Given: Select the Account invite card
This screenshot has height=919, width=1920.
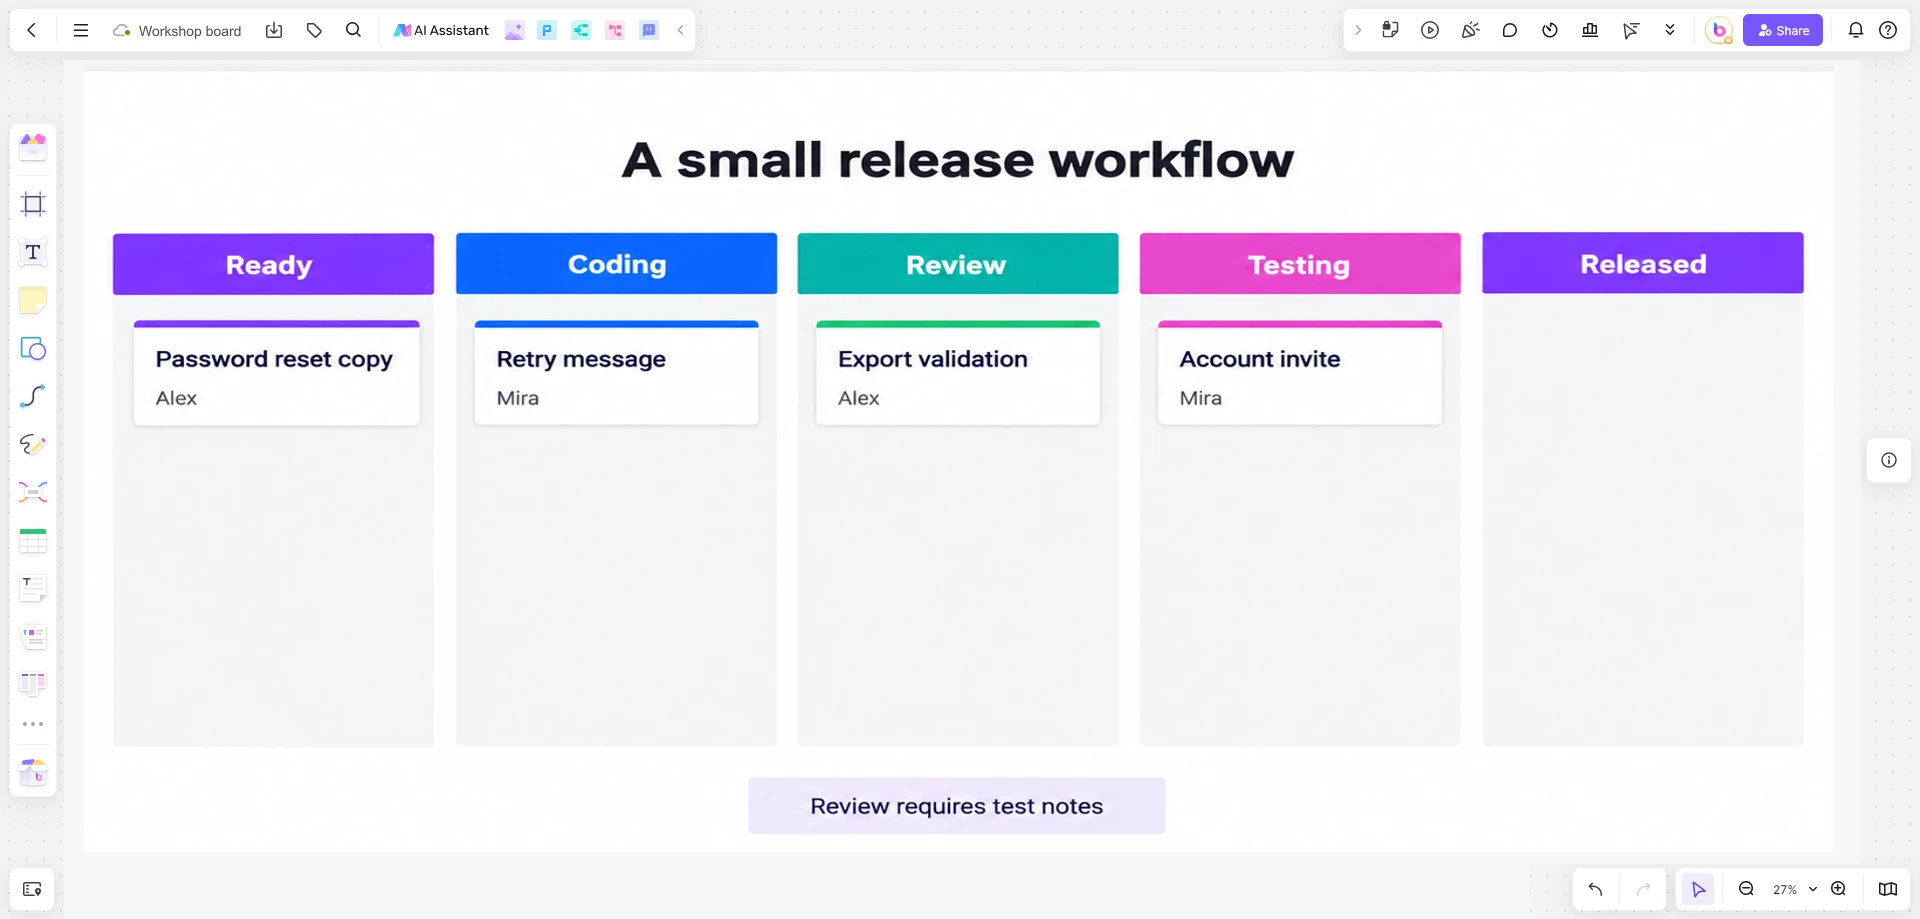Looking at the screenshot, I should [x=1300, y=373].
